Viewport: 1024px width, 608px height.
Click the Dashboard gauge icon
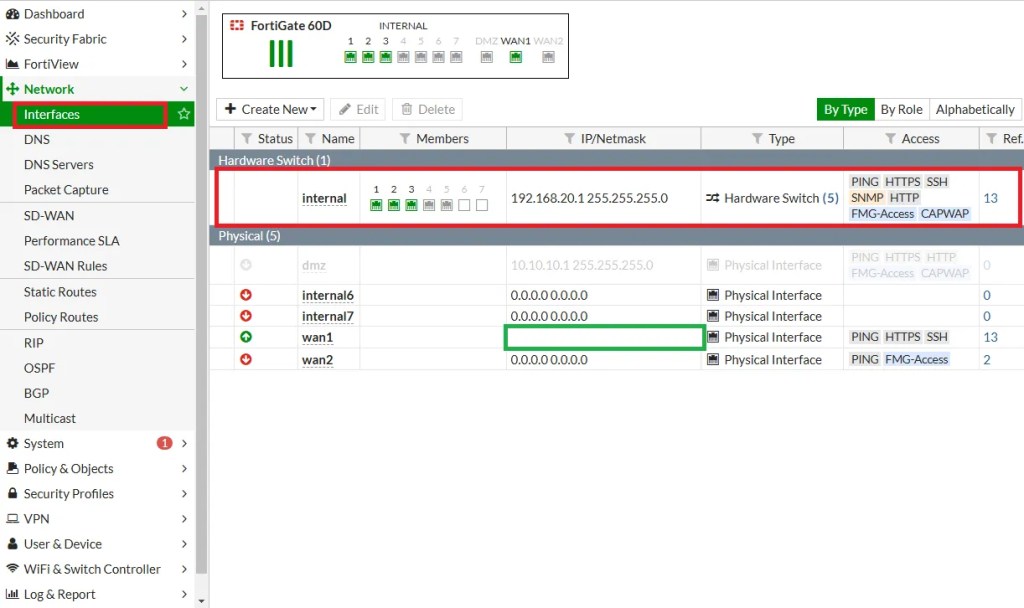coord(12,14)
